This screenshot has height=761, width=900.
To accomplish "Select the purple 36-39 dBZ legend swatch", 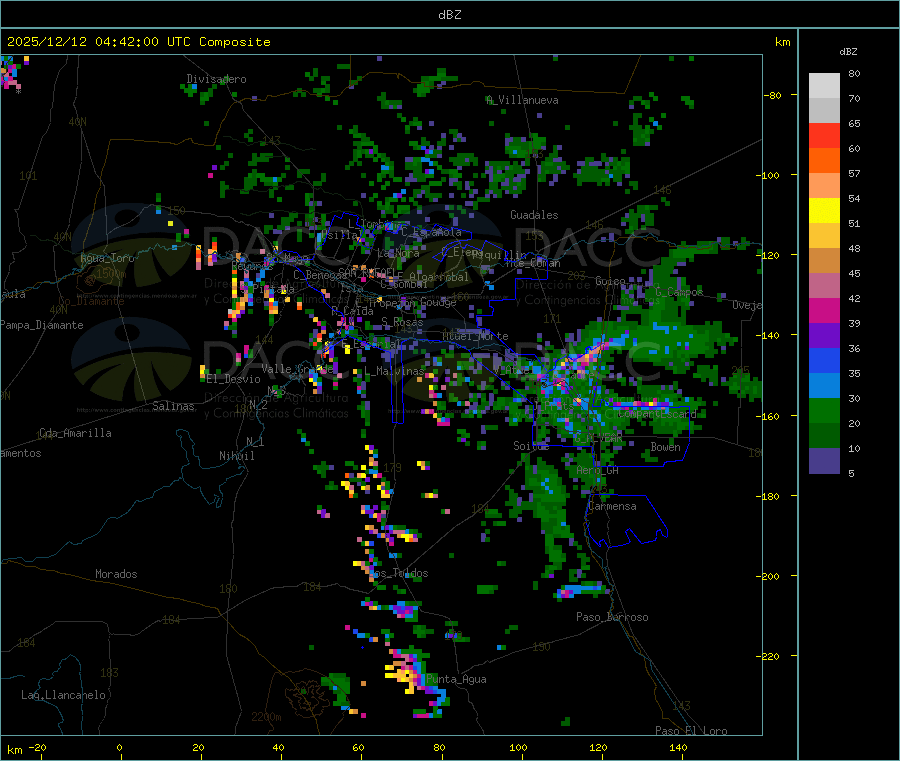I will coord(824,336).
